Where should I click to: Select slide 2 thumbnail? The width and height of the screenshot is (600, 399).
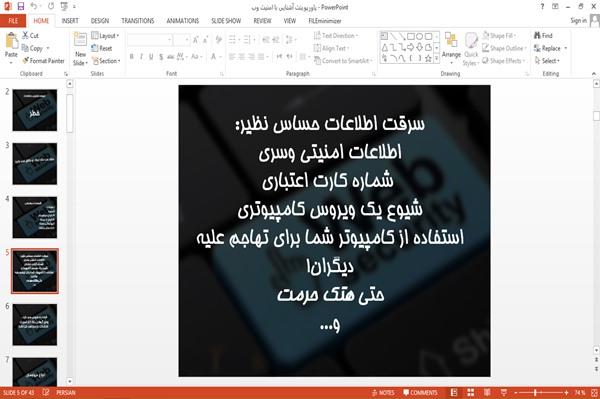[35, 110]
